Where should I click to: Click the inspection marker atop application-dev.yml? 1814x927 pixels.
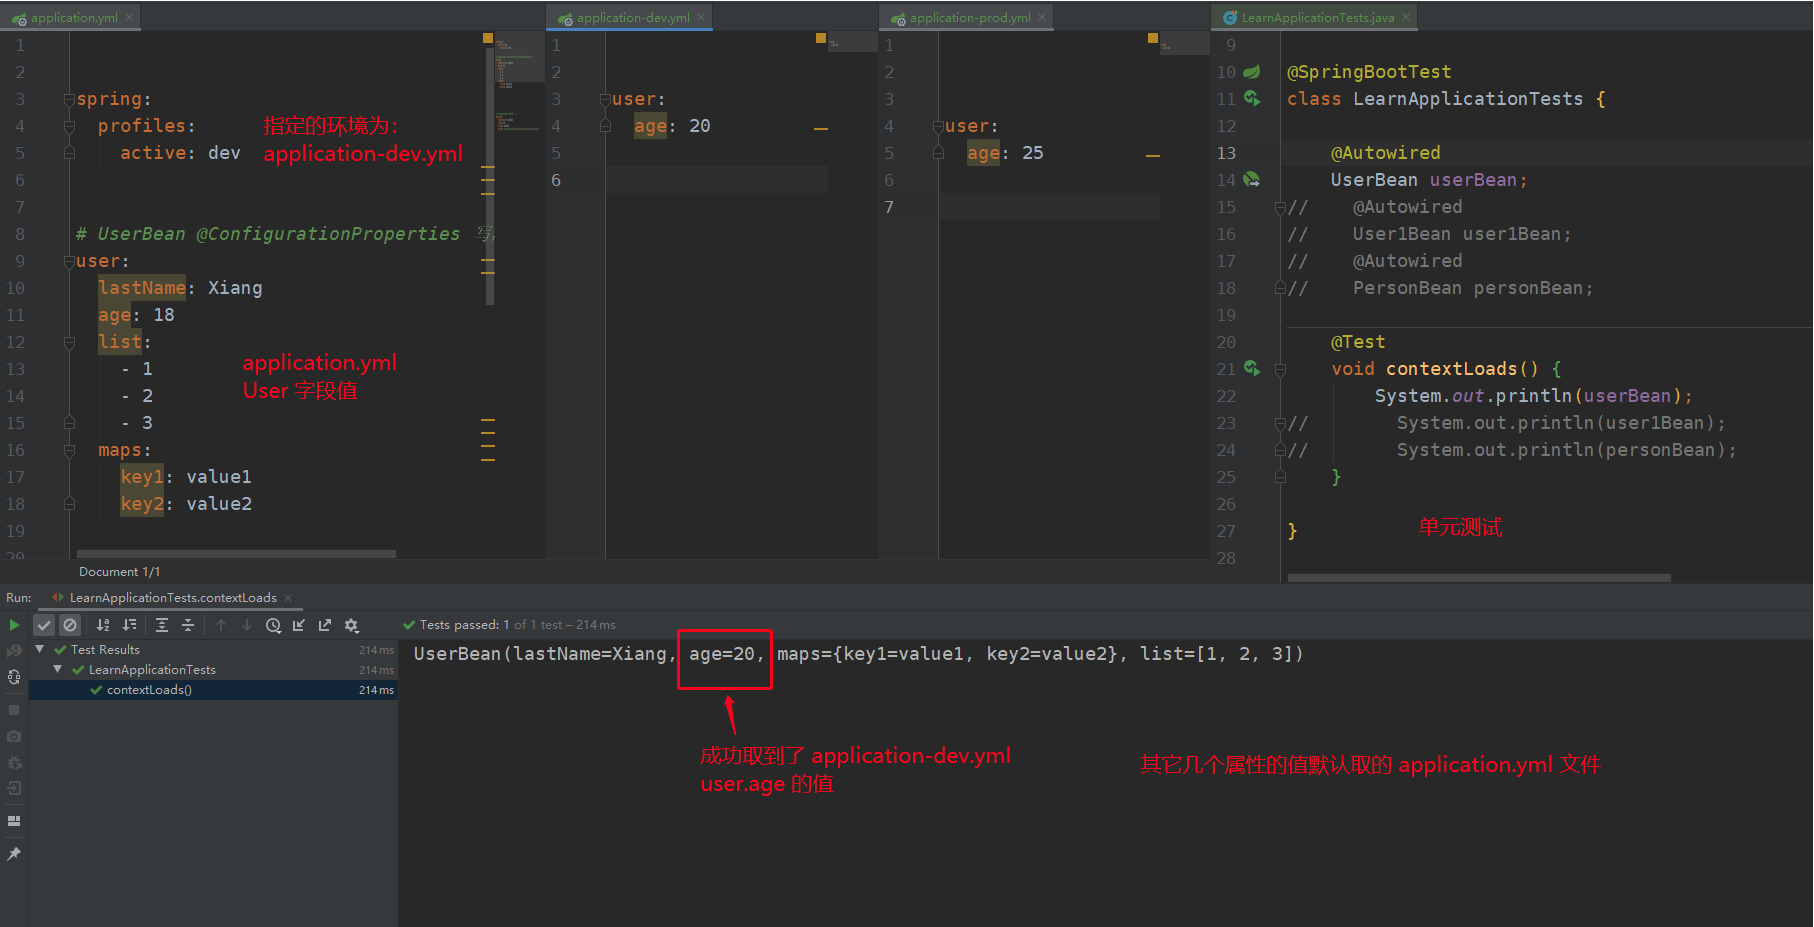point(821,38)
